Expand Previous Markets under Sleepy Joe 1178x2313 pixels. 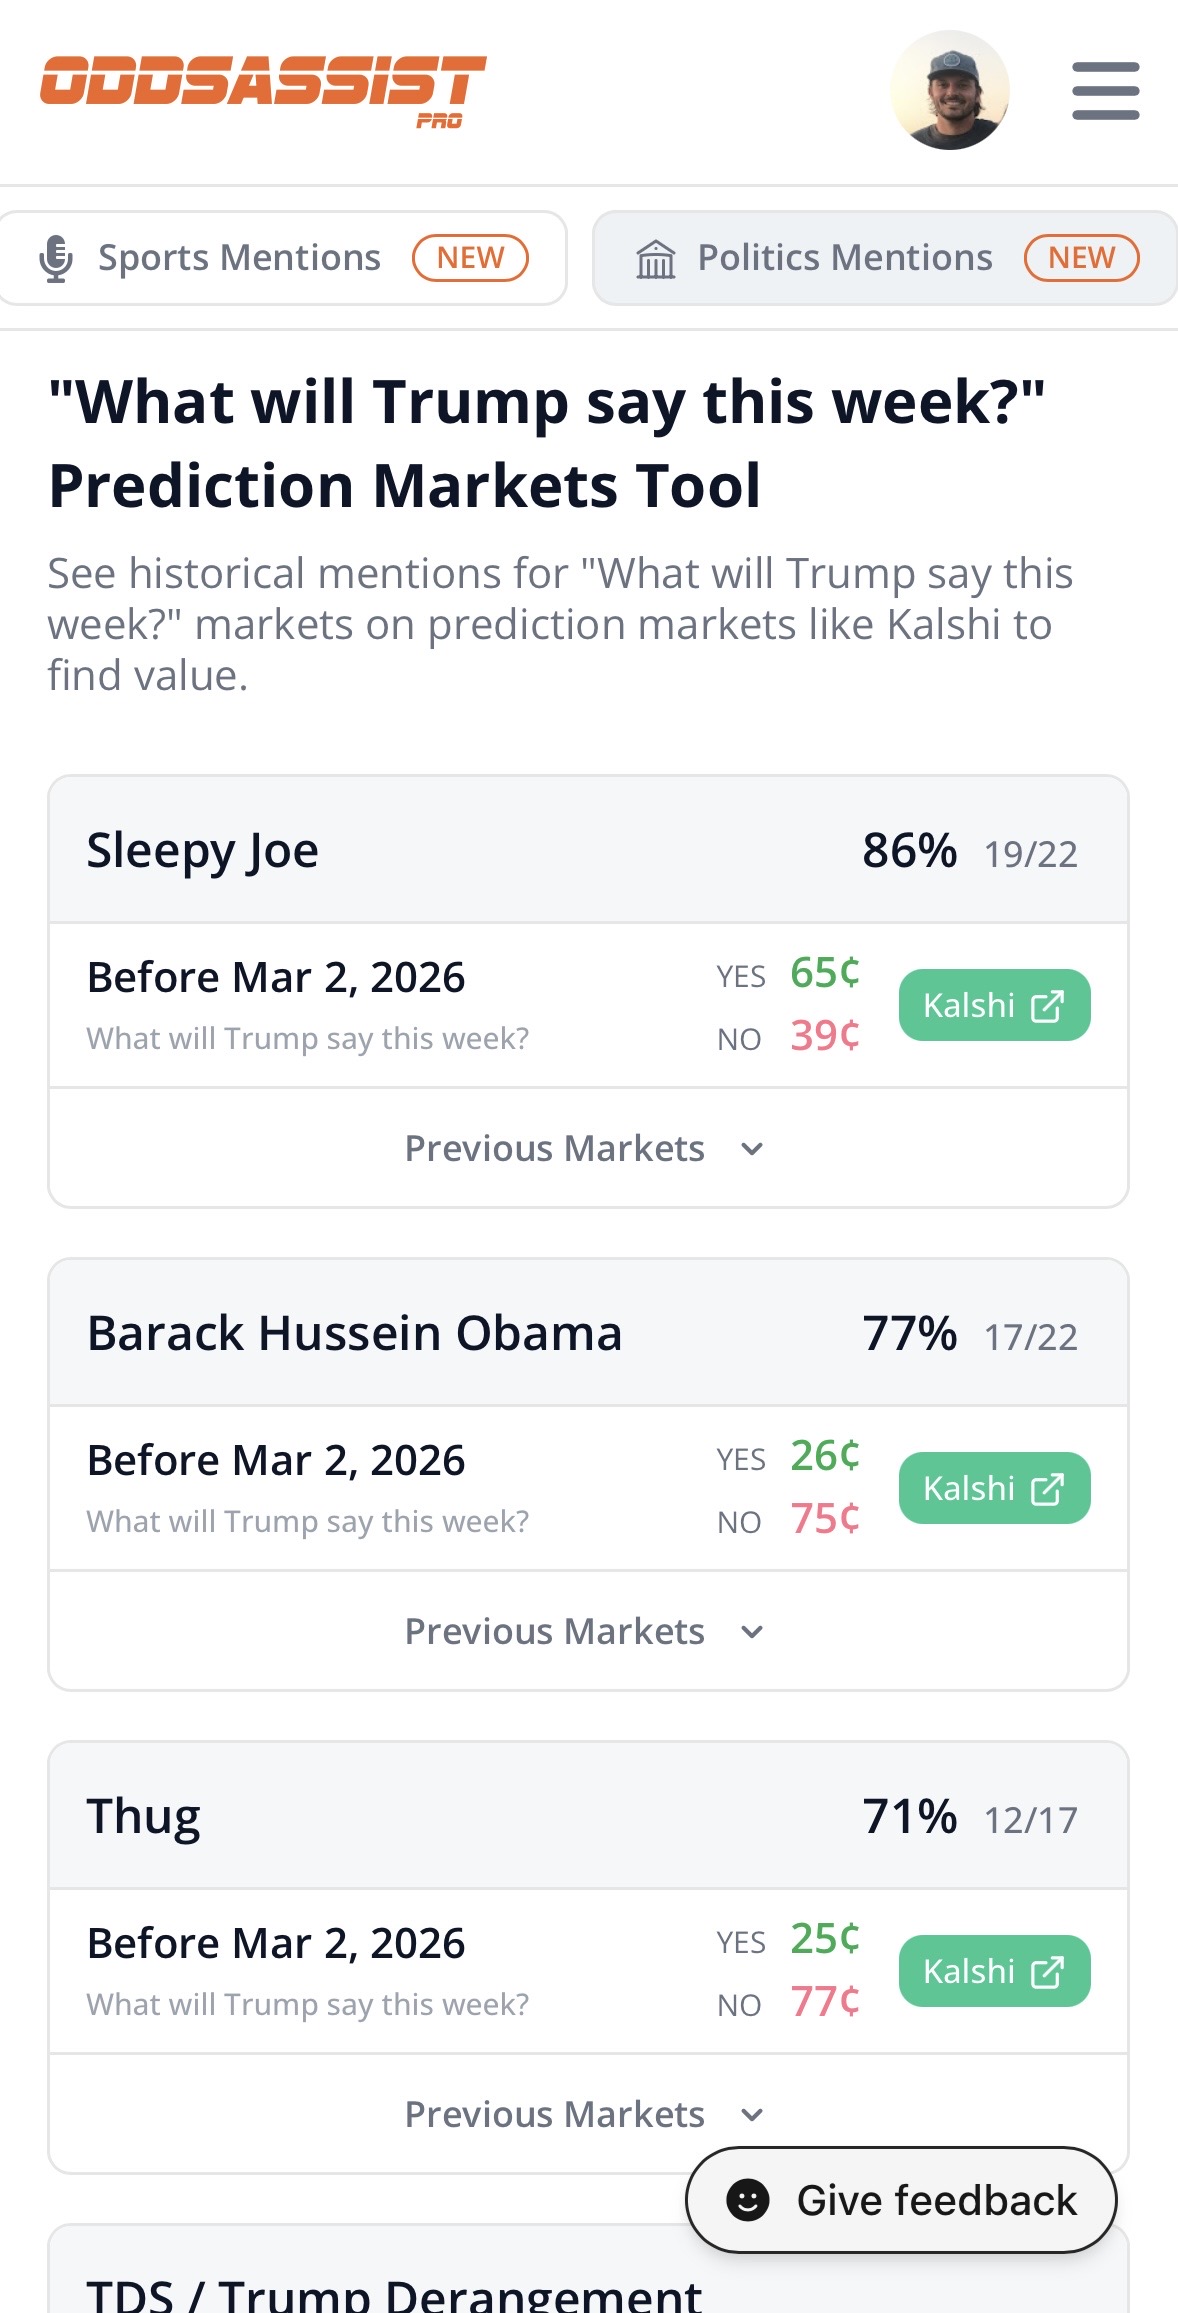pyautogui.click(x=588, y=1147)
